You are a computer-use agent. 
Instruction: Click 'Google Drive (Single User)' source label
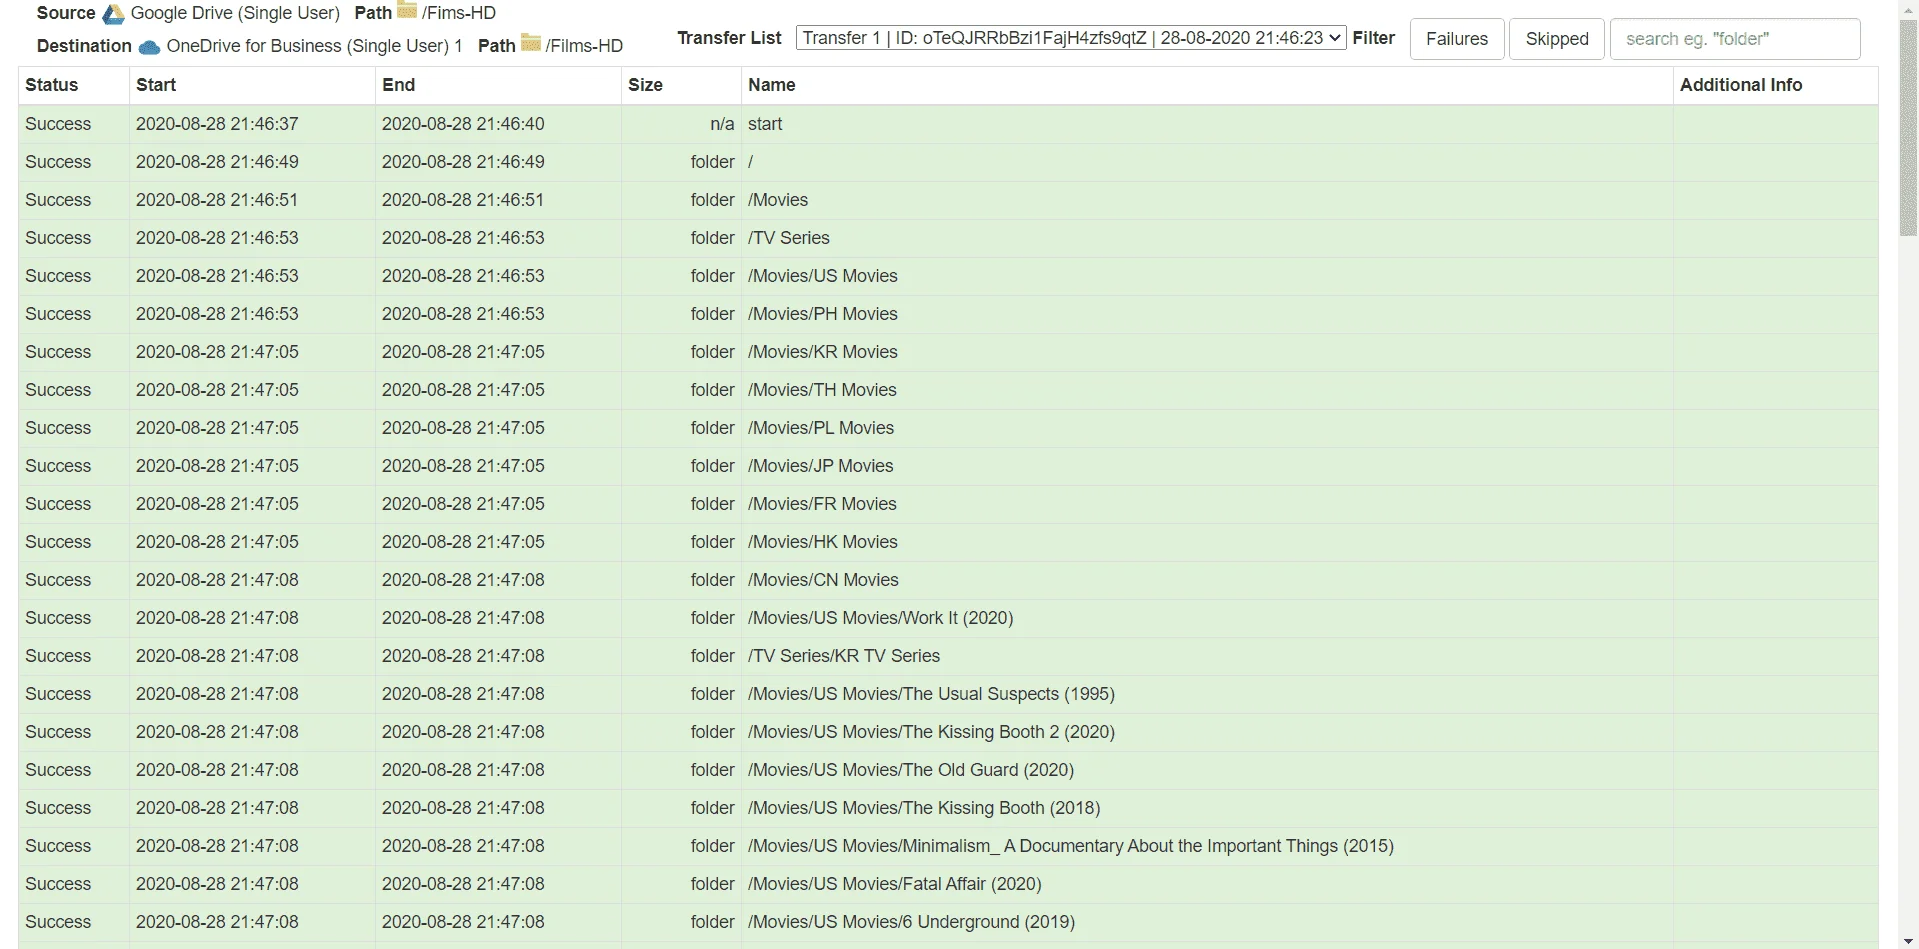click(235, 13)
